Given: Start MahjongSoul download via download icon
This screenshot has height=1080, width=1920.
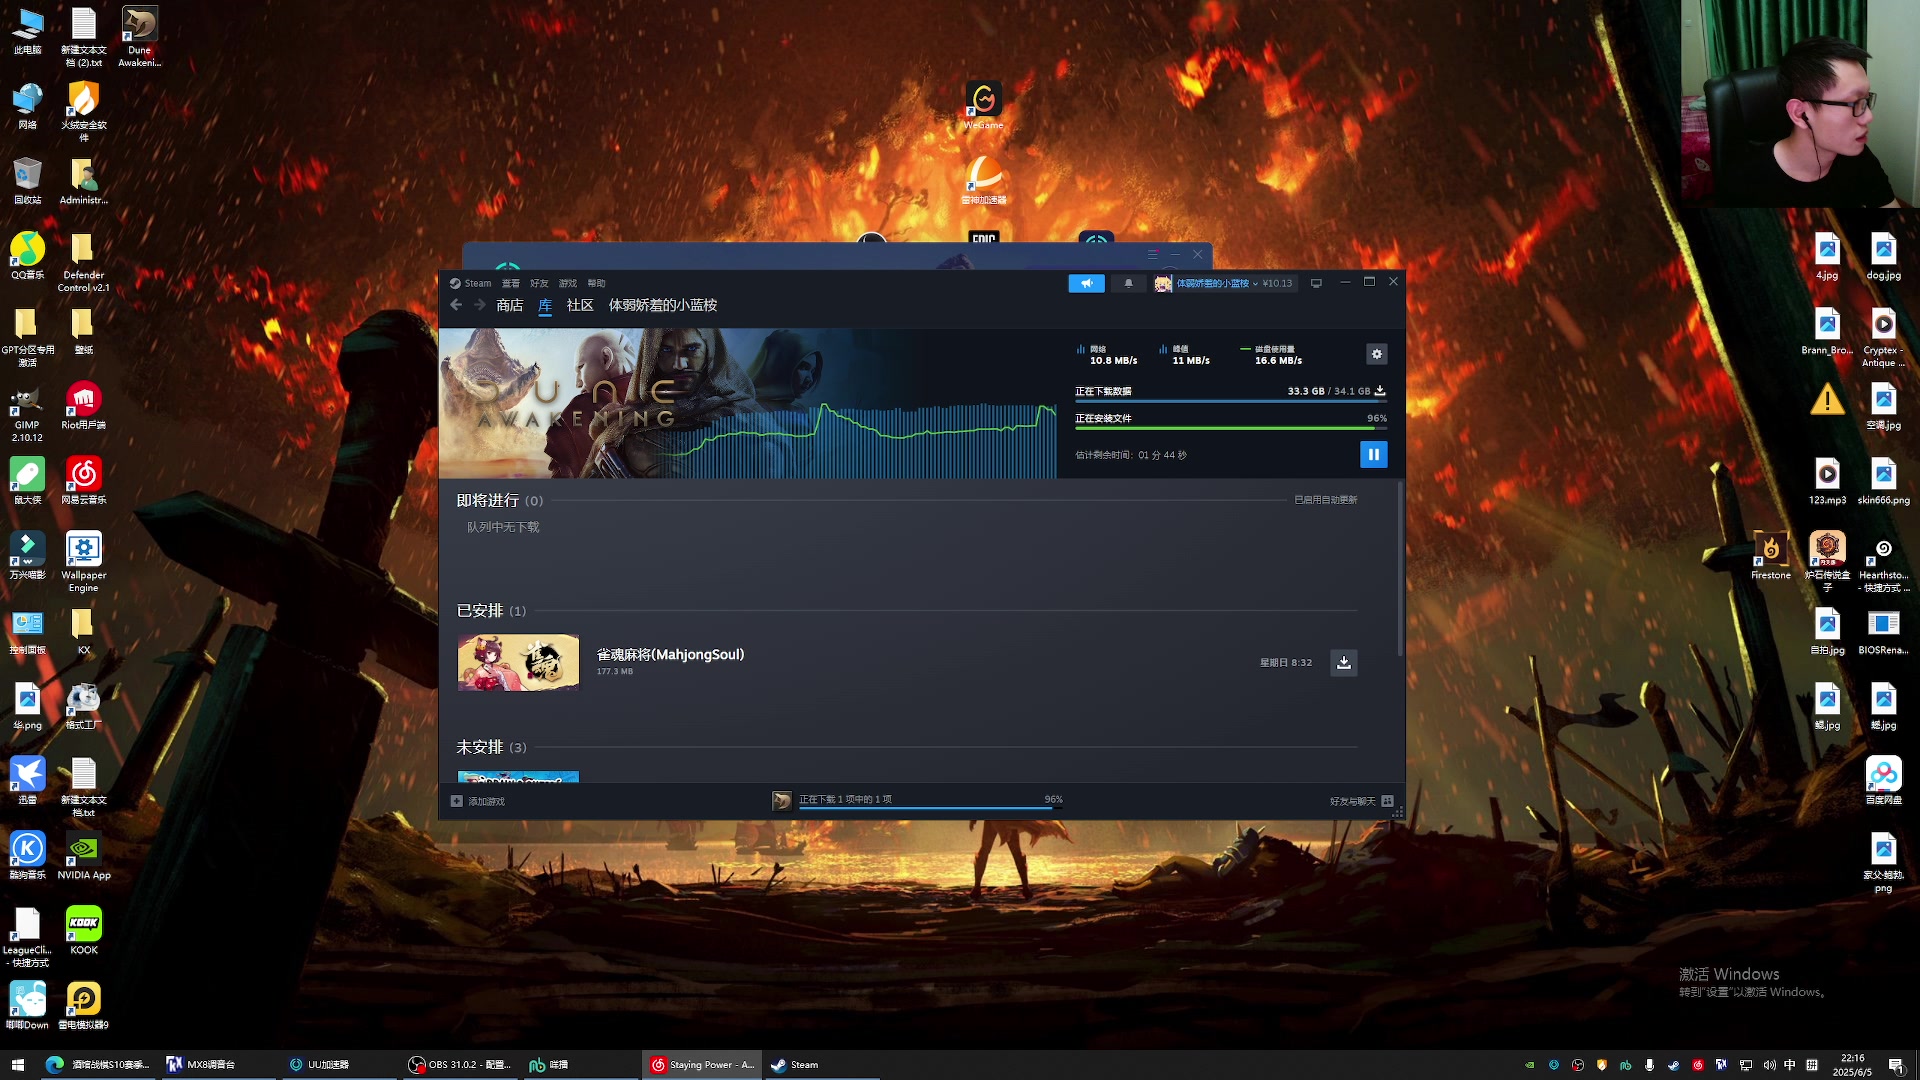Looking at the screenshot, I should click(1344, 662).
